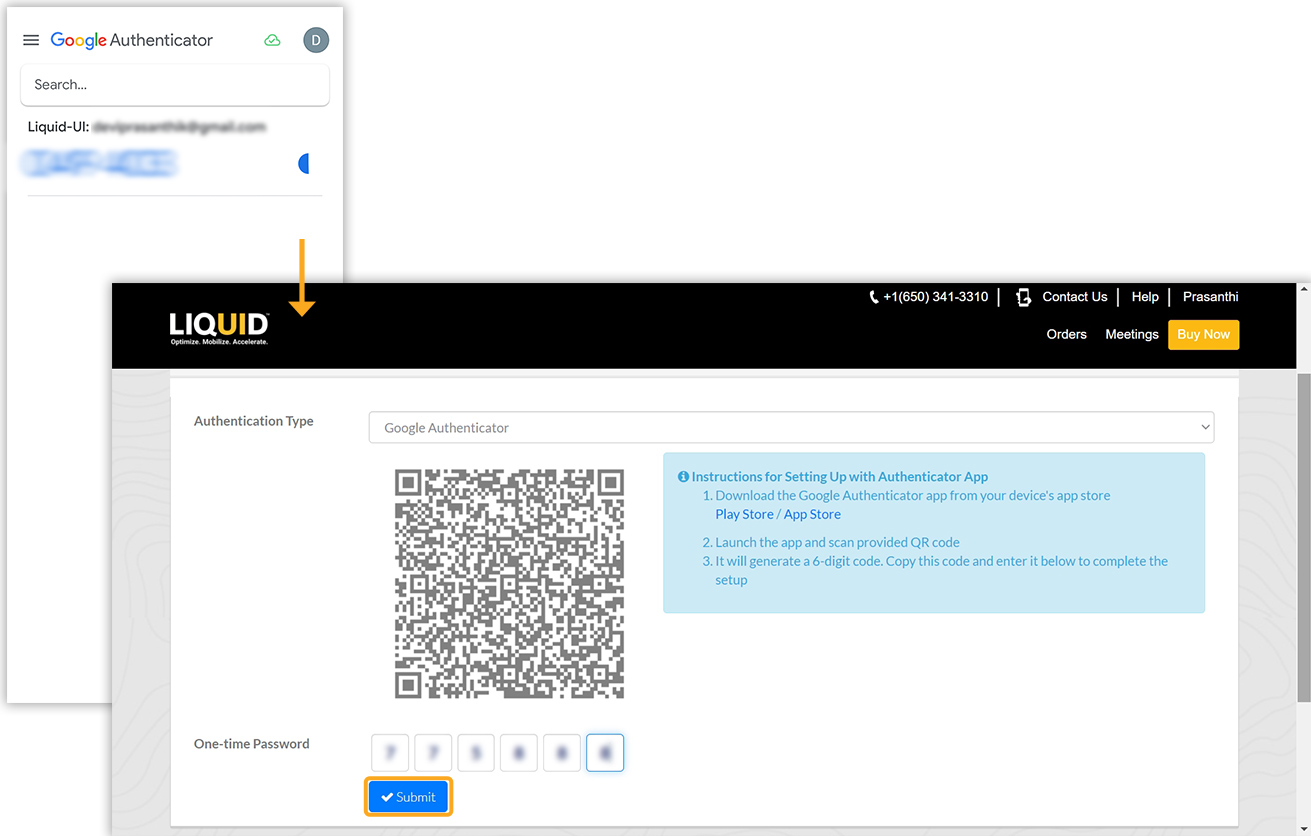Click the Buy Now button
The image size is (1311, 836).
[1203, 334]
